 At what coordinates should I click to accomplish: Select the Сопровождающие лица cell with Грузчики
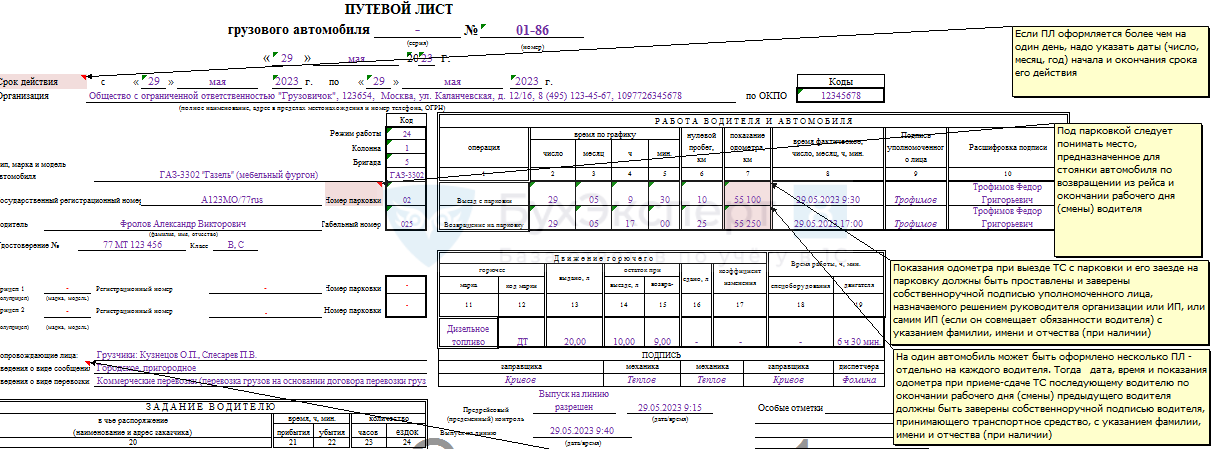175,354
